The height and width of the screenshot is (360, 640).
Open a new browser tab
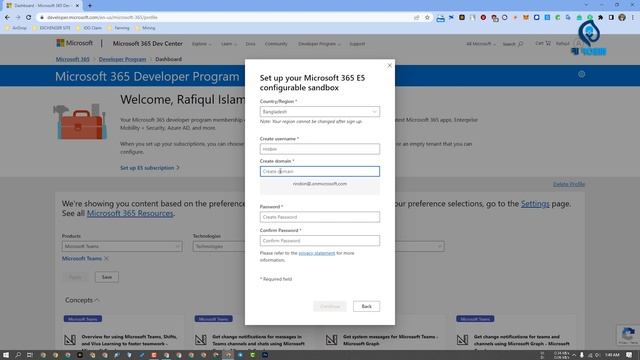[x=90, y=6]
